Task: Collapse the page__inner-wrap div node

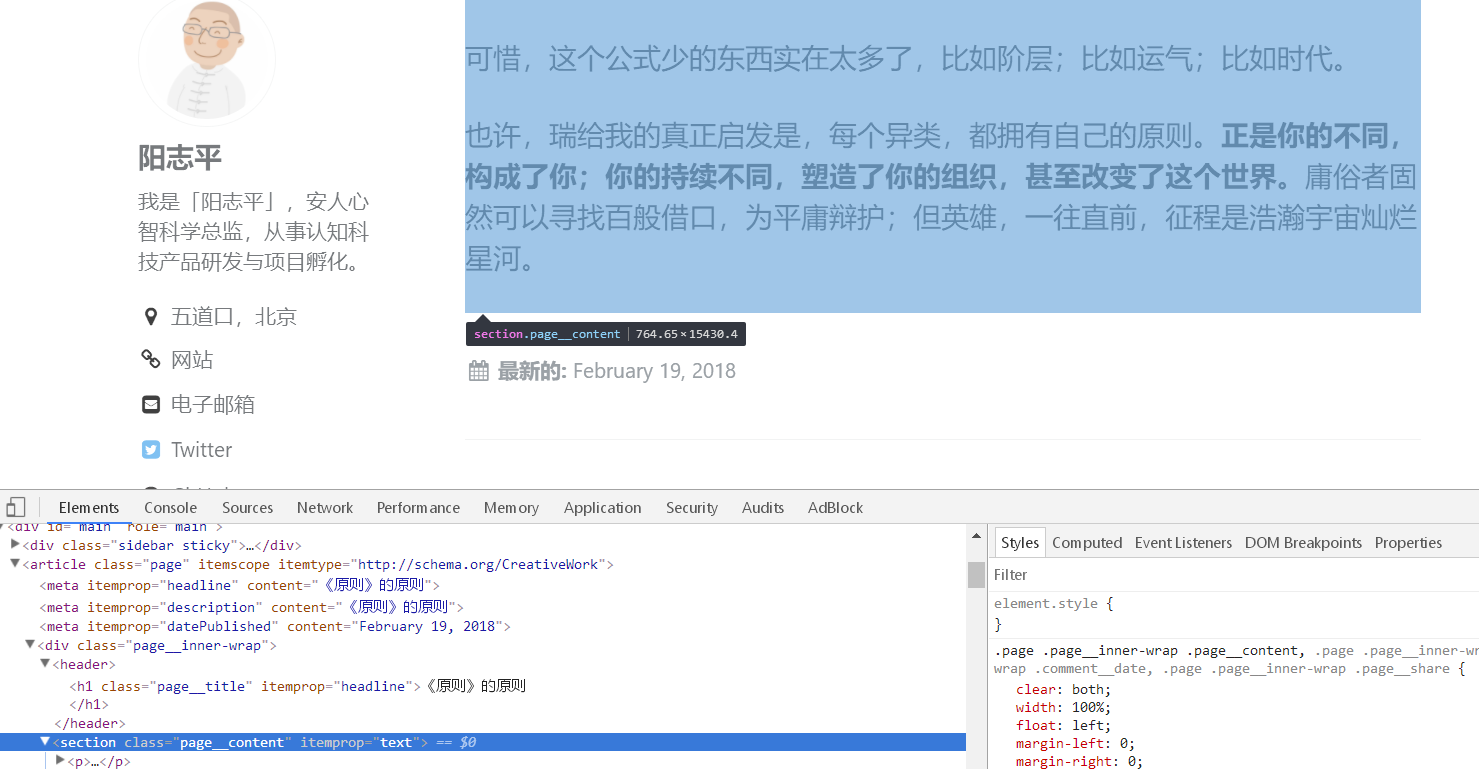Action: [30, 645]
